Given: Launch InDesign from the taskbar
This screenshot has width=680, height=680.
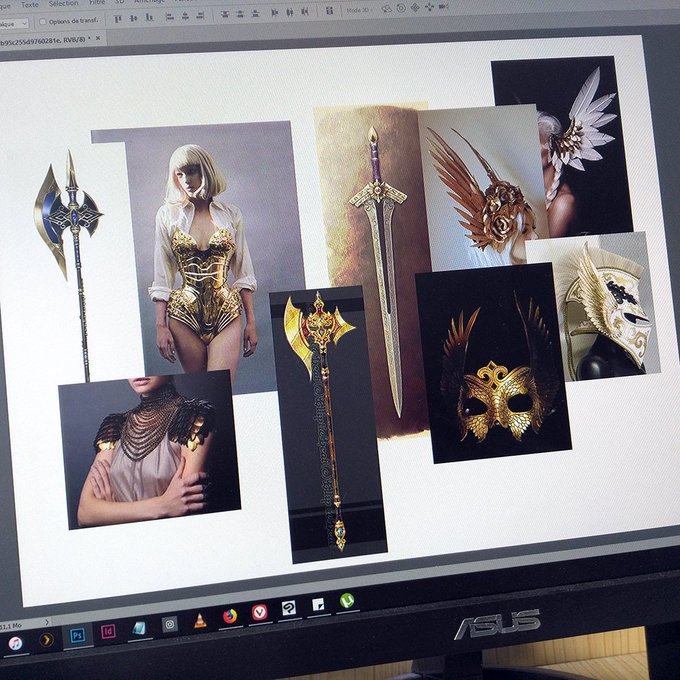Looking at the screenshot, I should click(x=108, y=631).
